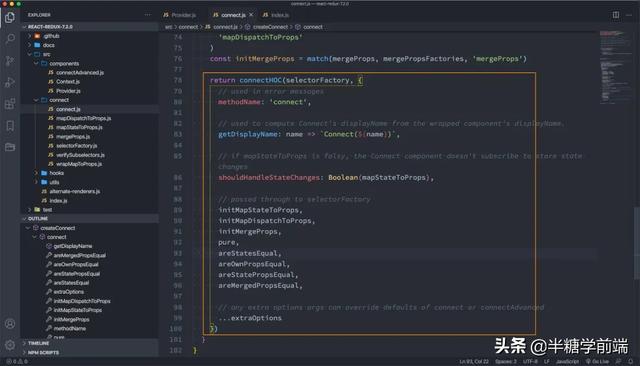The image size is (640, 366).
Task: Open the Run and Debug view
Action: (x=10, y=82)
